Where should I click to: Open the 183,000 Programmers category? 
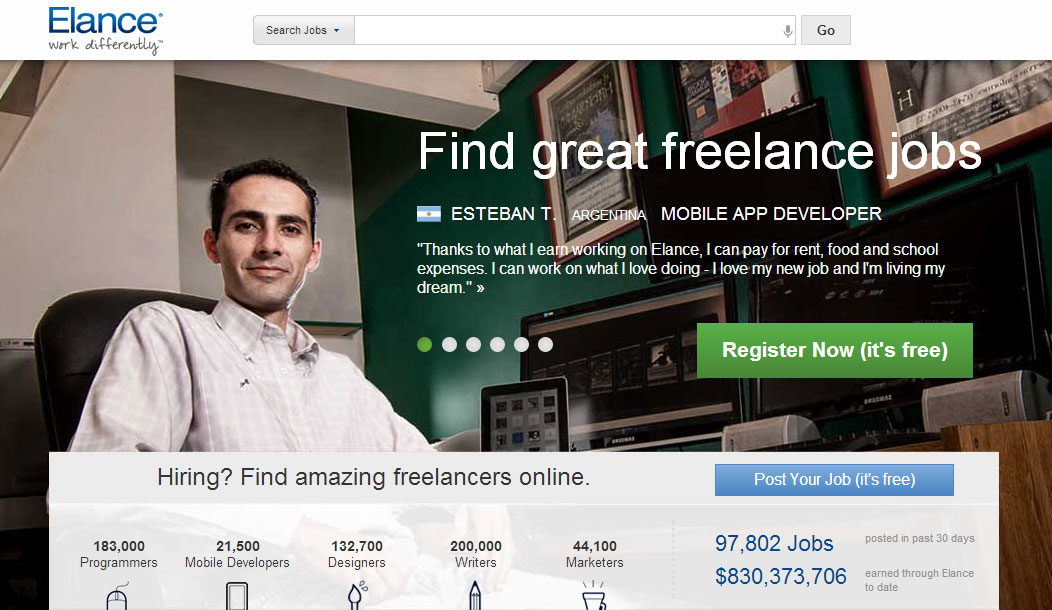click(119, 554)
